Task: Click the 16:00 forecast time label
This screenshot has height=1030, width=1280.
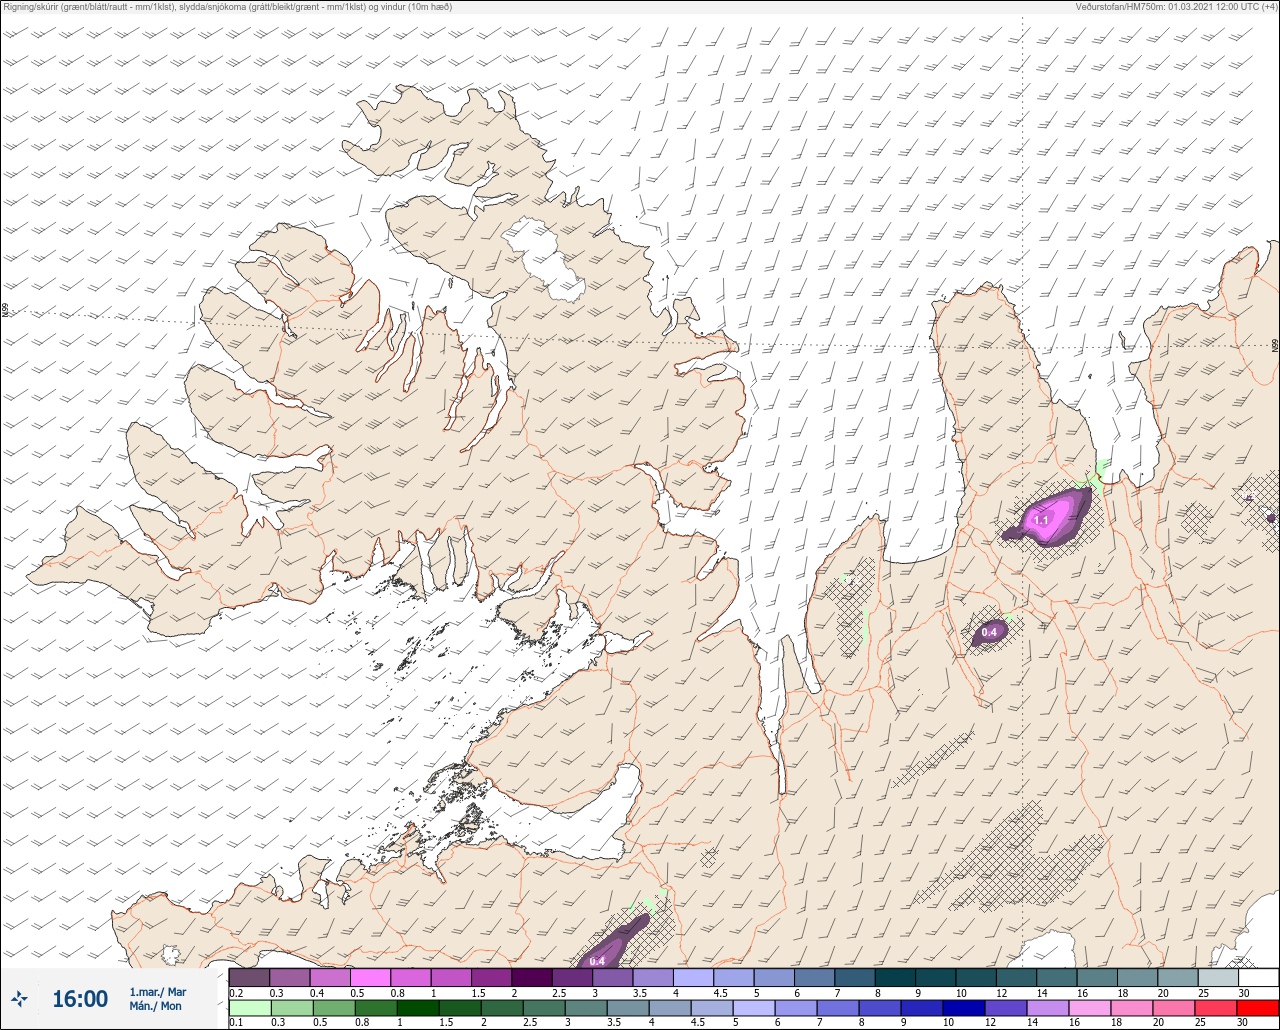Action: (x=80, y=999)
